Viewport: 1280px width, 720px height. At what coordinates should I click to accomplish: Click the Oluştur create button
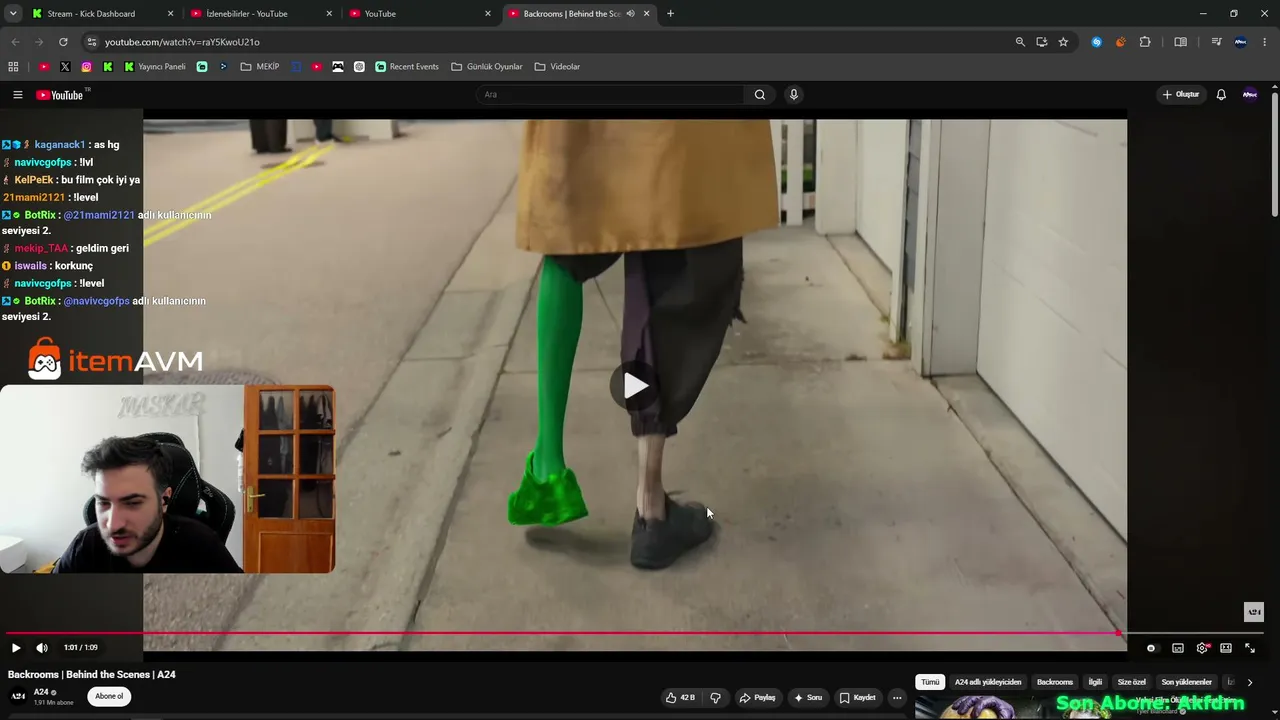point(1181,95)
